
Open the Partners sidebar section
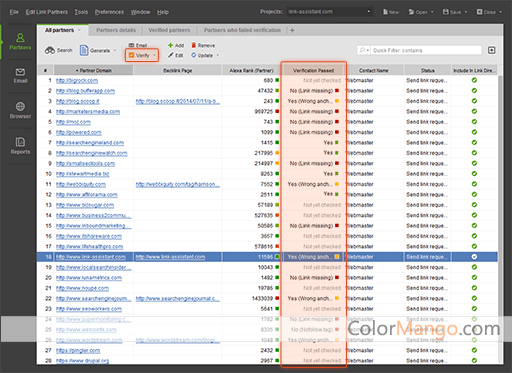pos(20,41)
